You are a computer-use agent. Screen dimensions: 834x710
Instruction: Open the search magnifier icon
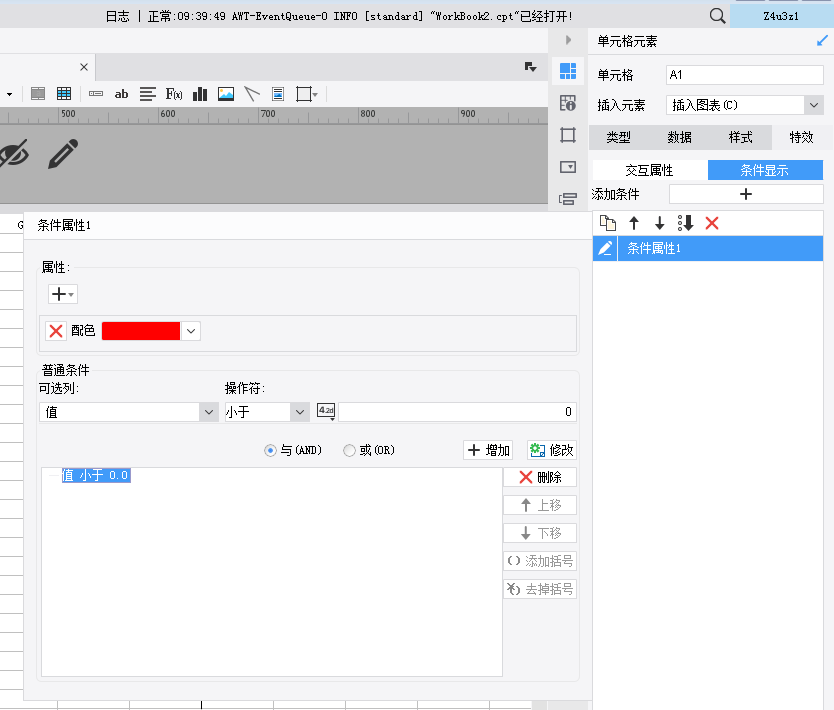[x=717, y=15]
